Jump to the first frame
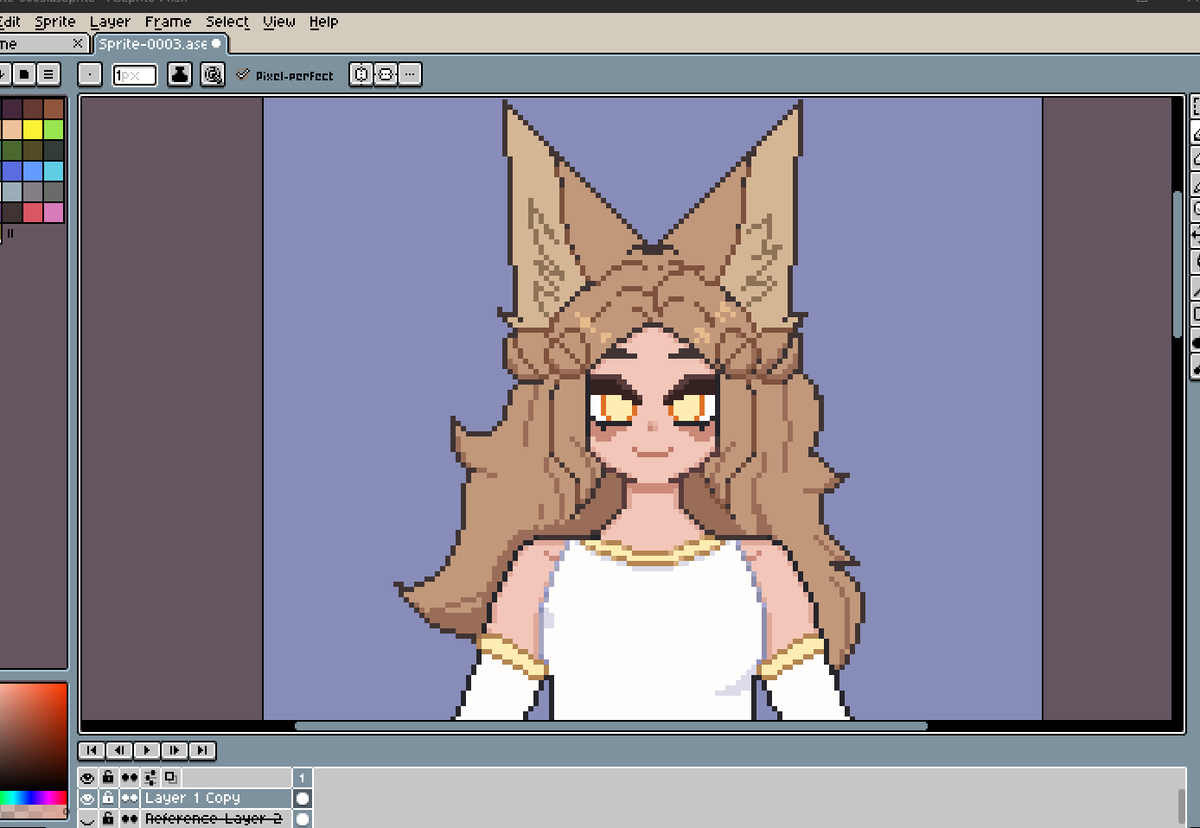The height and width of the screenshot is (828, 1200). tap(91, 750)
